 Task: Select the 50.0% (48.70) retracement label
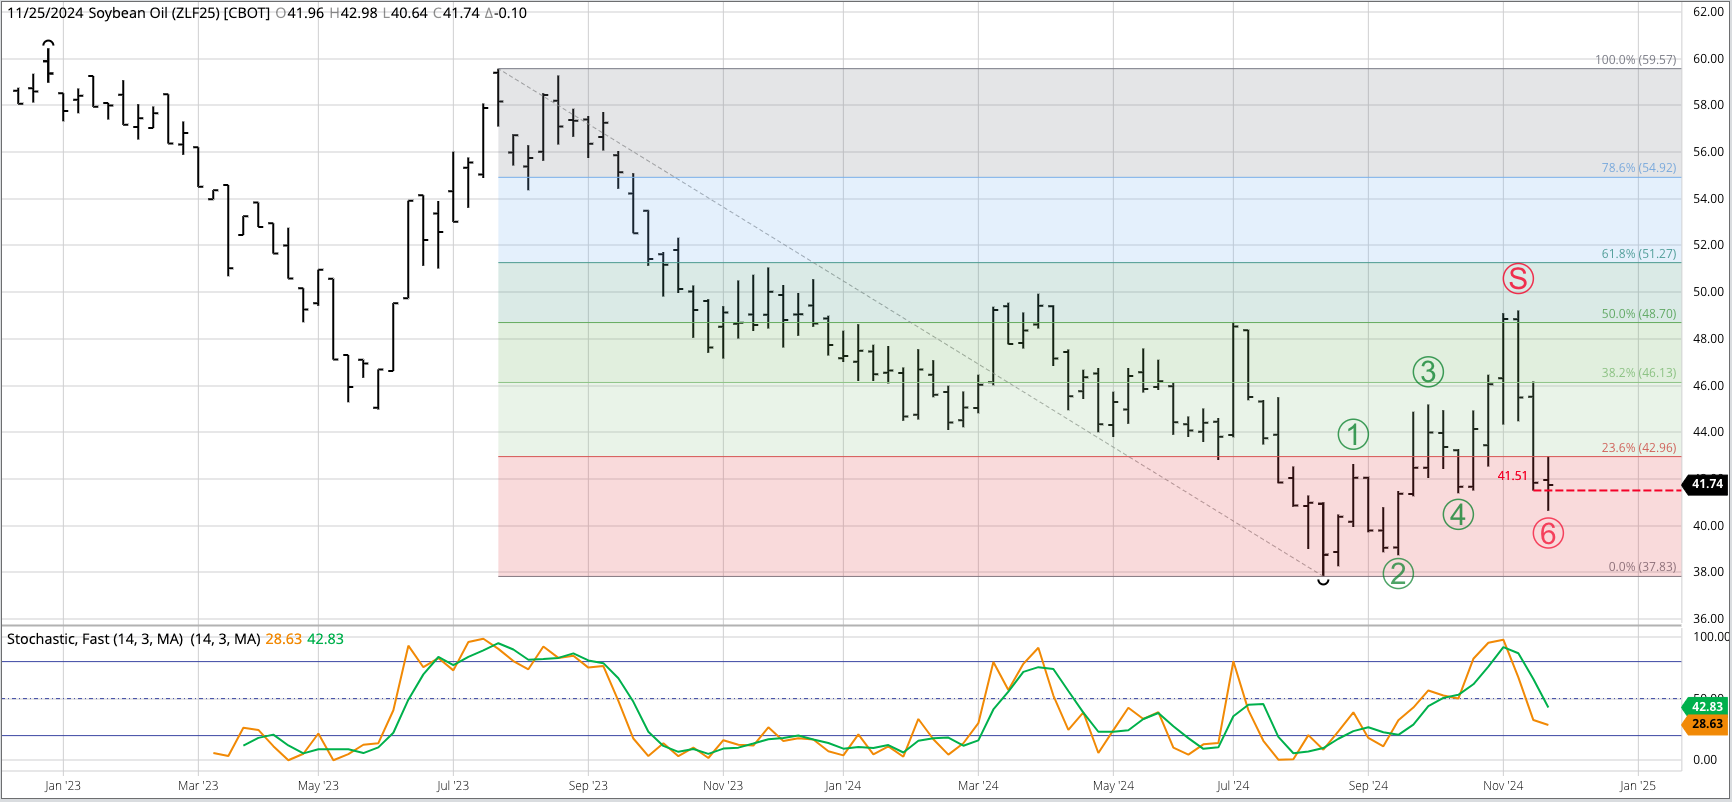click(1638, 314)
